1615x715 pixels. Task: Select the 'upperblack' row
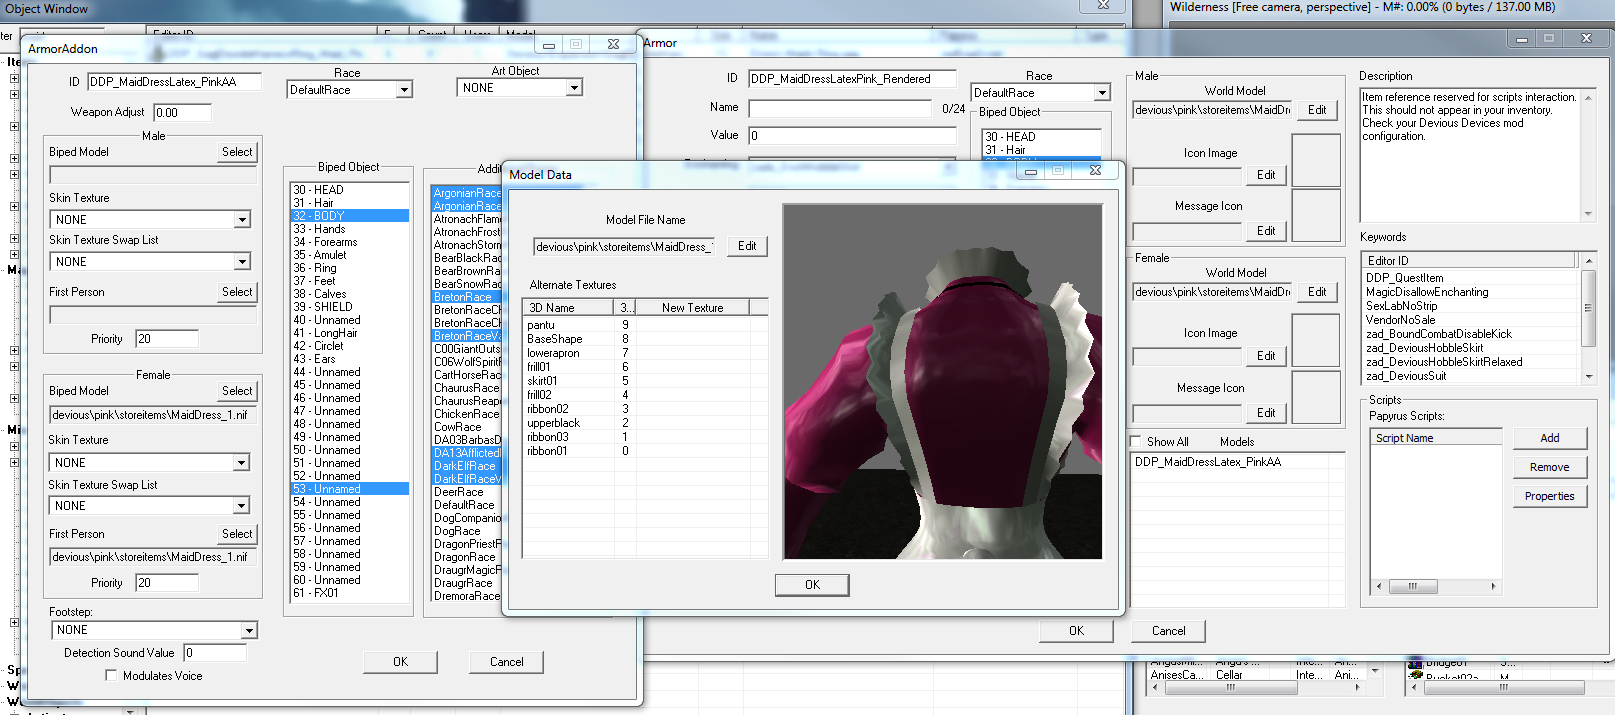click(644, 423)
